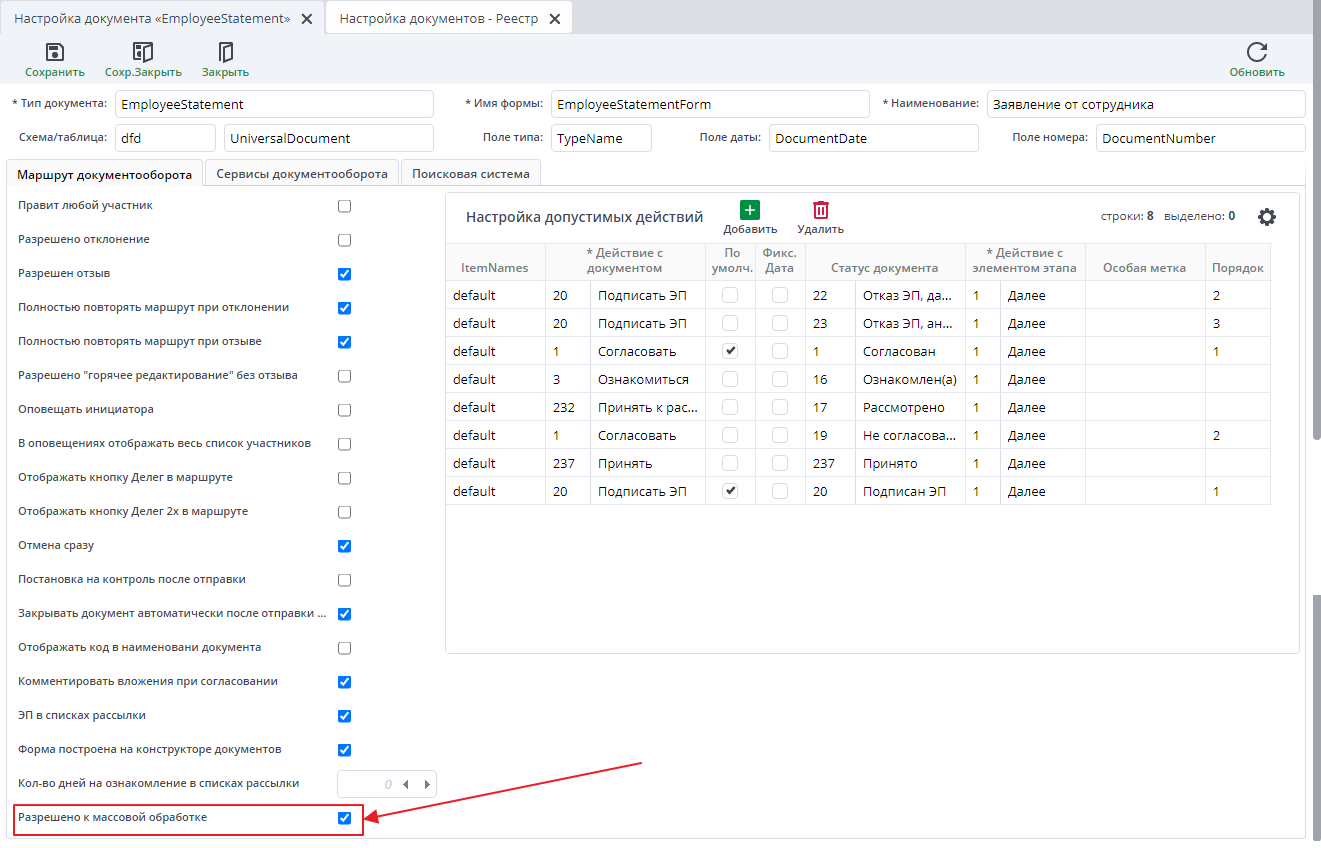Click the red Удалить trash icon
Image resolution: width=1321 pixels, height=848 pixels.
point(820,210)
